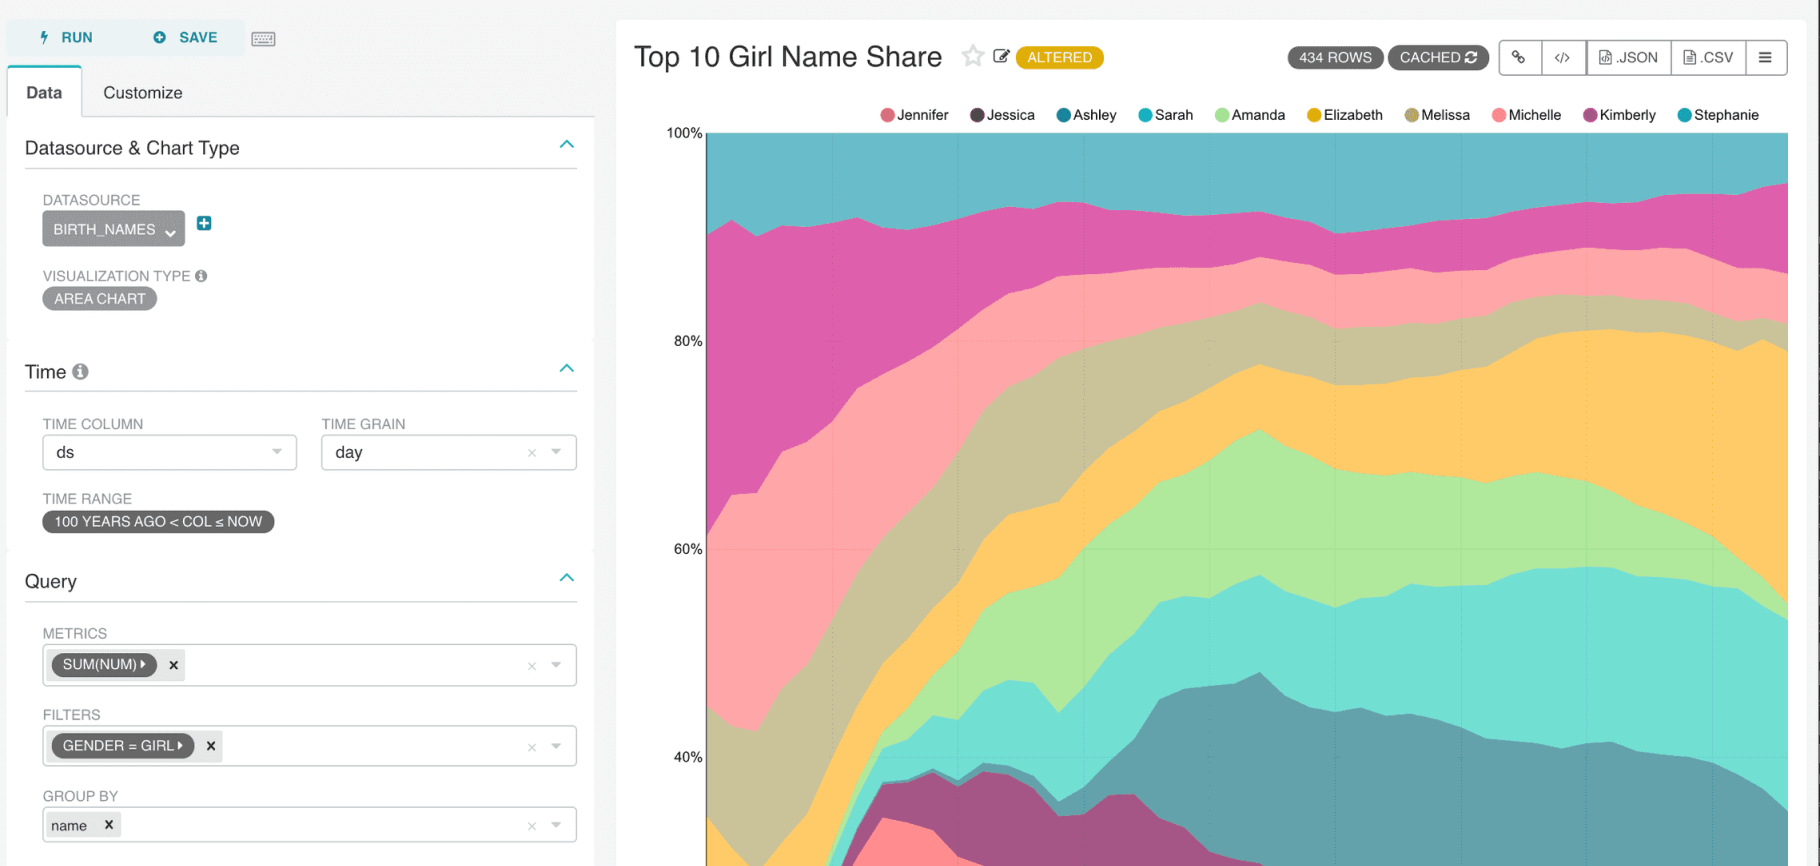Click the ALTERED badge
This screenshot has height=866, width=1820.
[1060, 58]
